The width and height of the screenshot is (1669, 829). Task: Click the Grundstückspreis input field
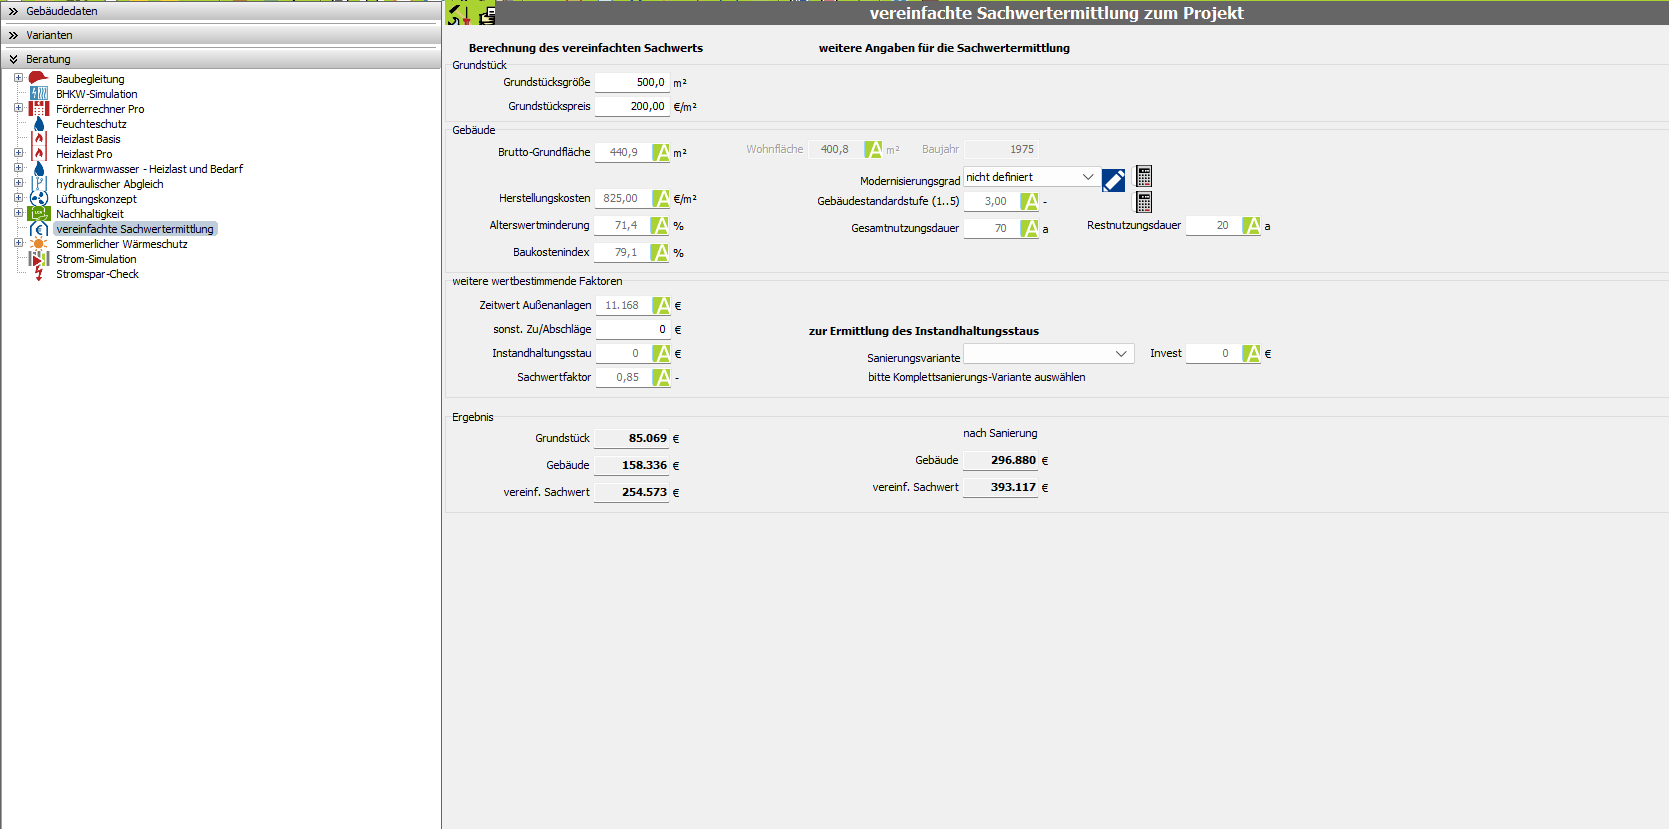point(632,106)
